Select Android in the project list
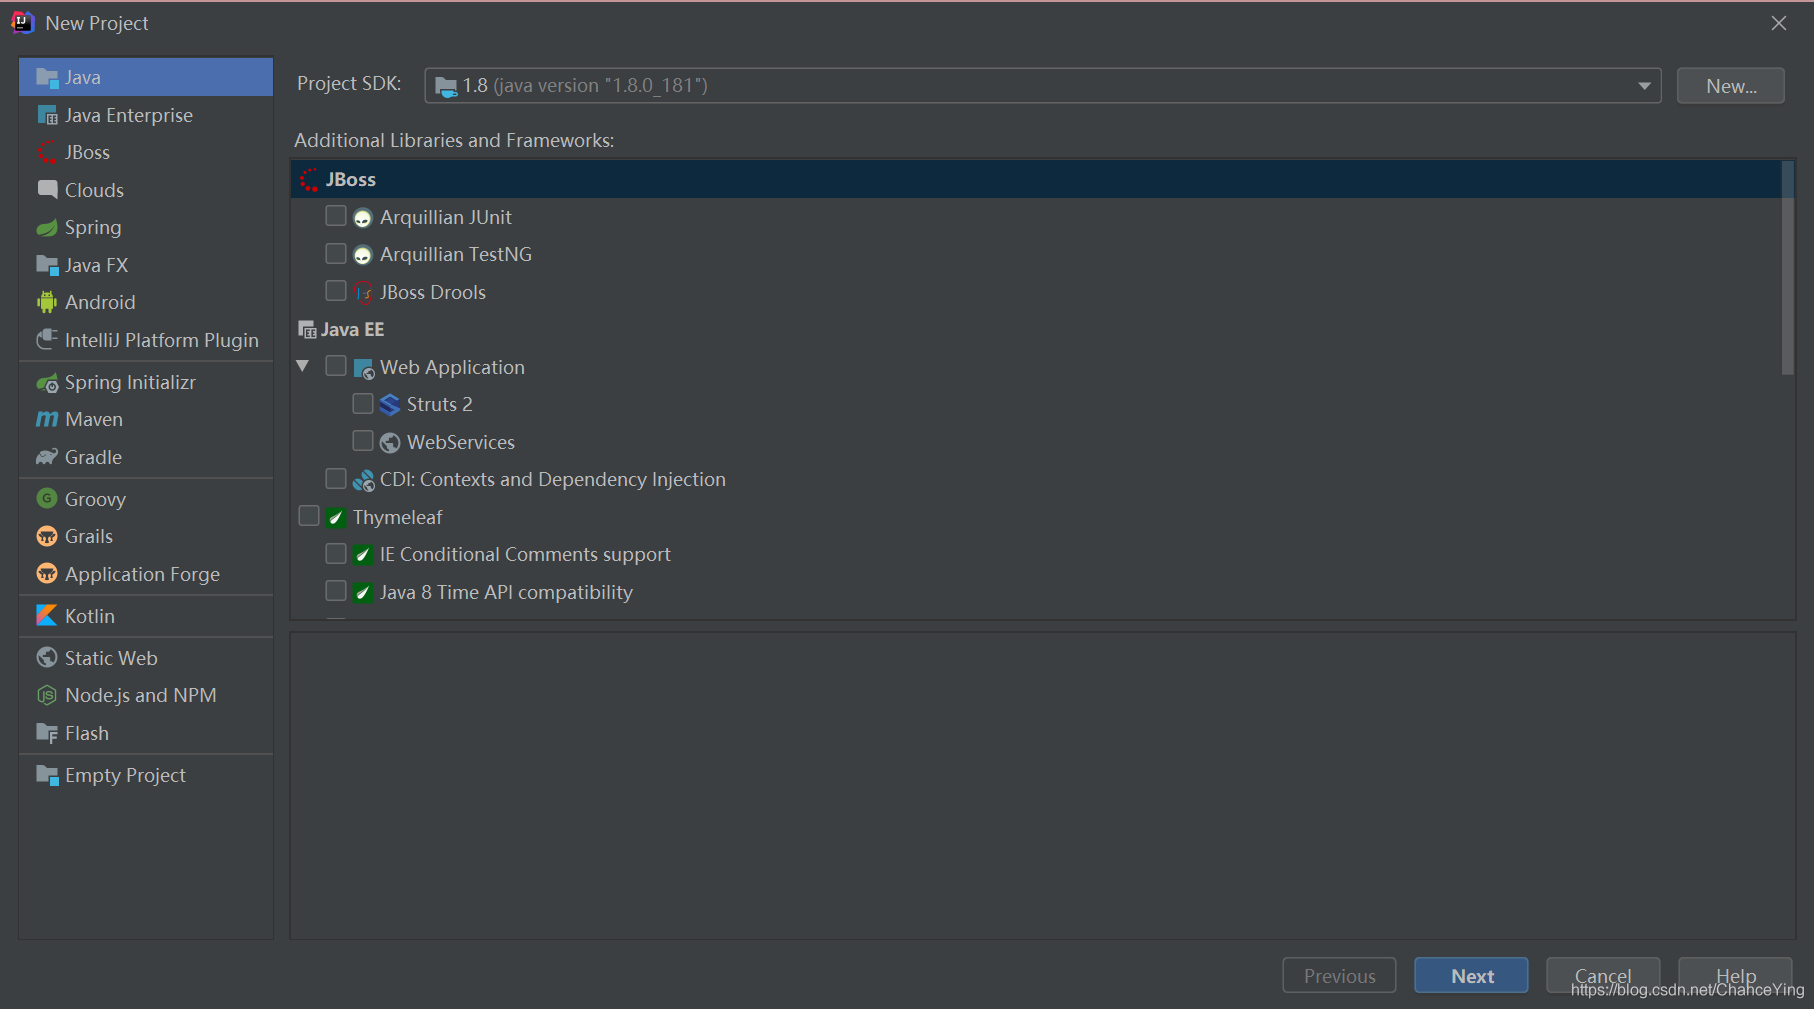The width and height of the screenshot is (1814, 1009). (x=146, y=302)
